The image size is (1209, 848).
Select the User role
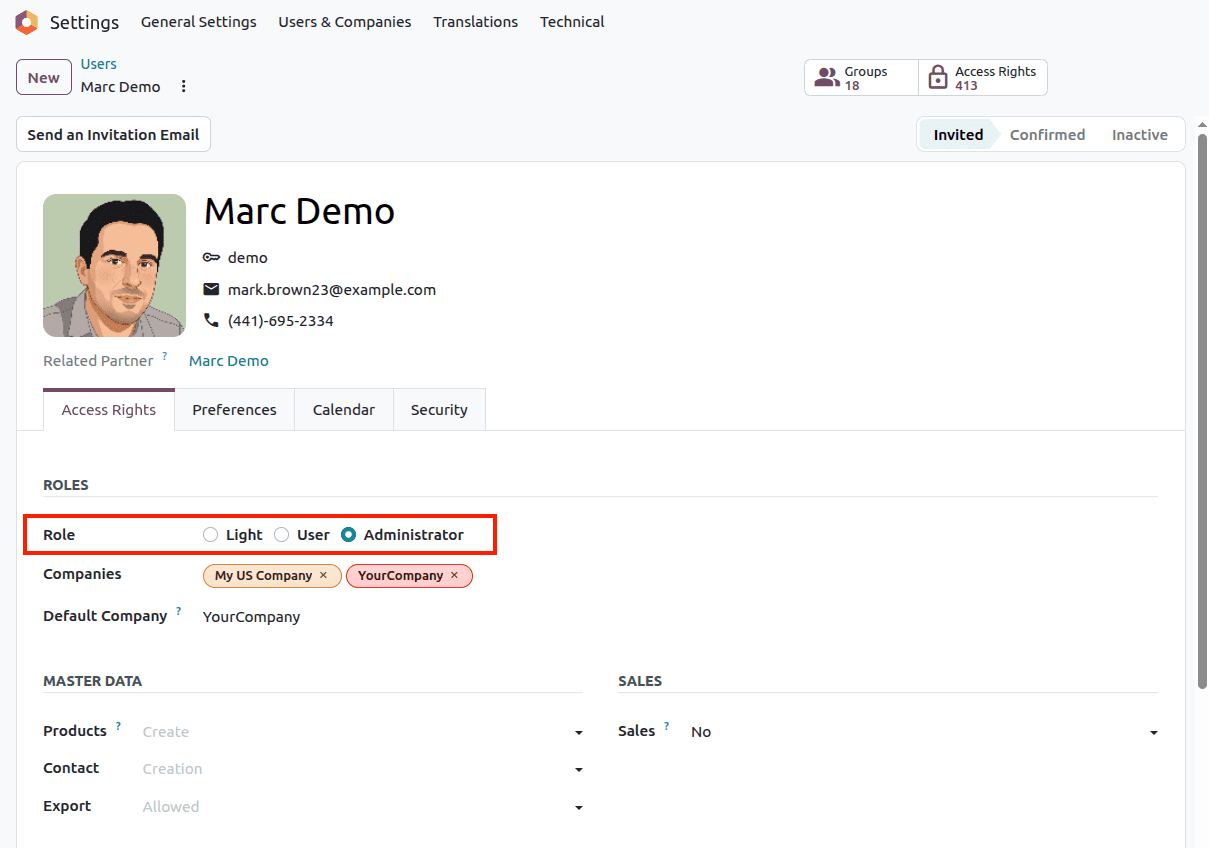(282, 535)
